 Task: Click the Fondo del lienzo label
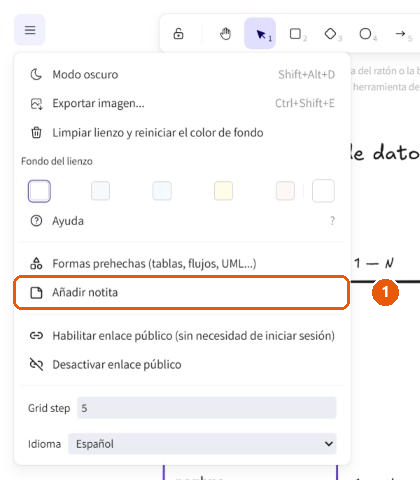57,161
